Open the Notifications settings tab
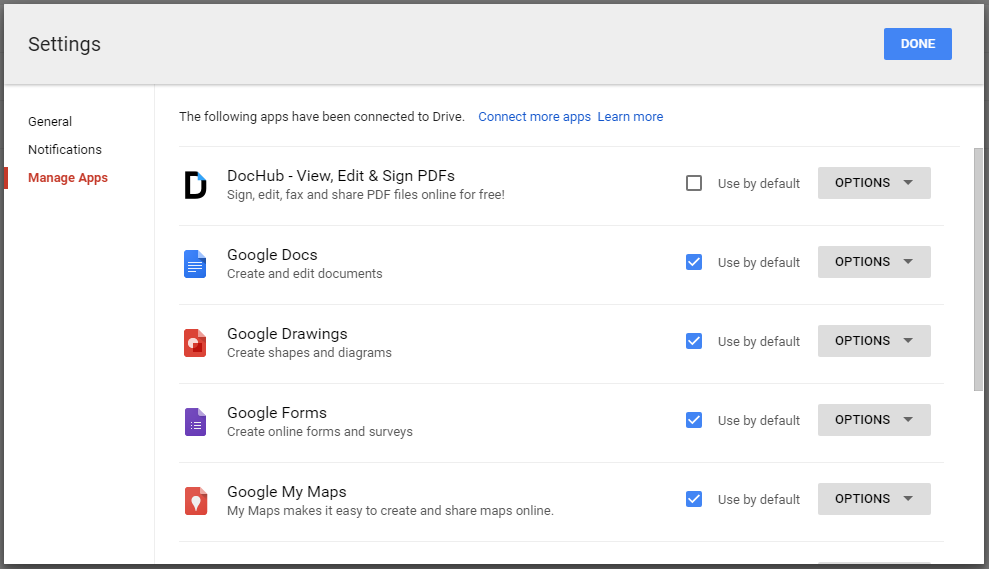This screenshot has height=569, width=989. (x=65, y=150)
